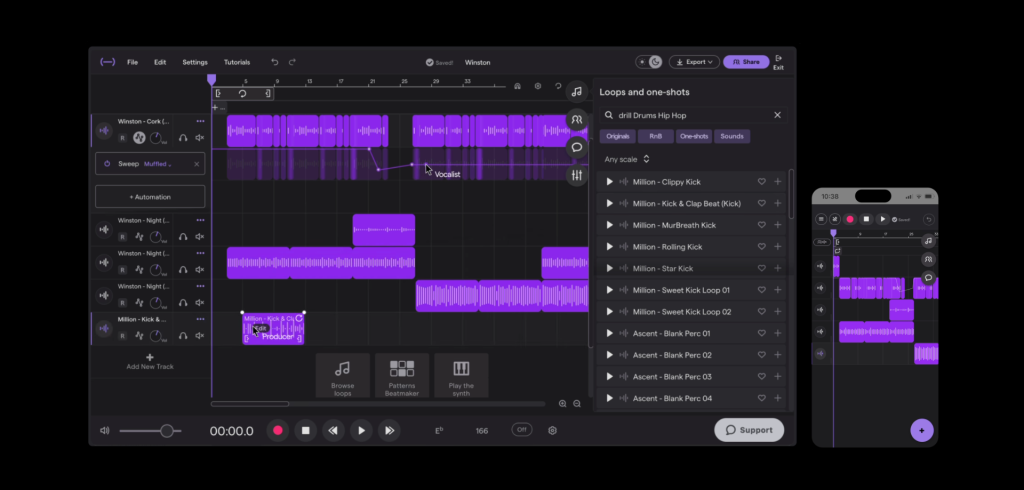Favorite the Million - Clippy Kick loop
The width and height of the screenshot is (1024, 490).
[761, 182]
